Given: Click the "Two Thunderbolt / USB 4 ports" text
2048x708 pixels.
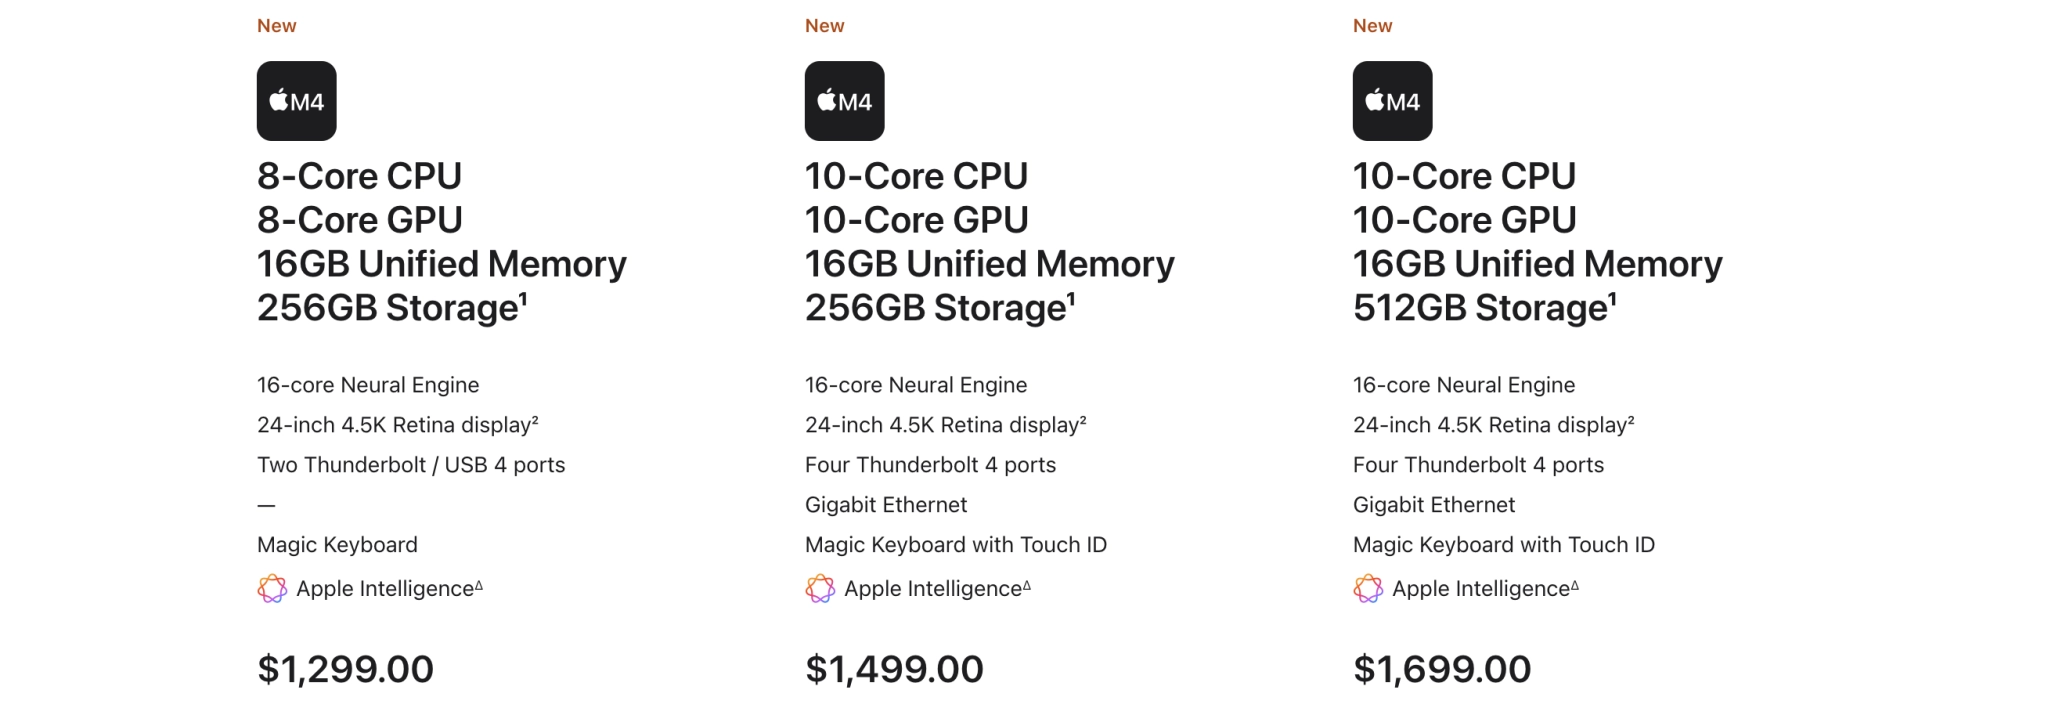Looking at the screenshot, I should tap(411, 465).
